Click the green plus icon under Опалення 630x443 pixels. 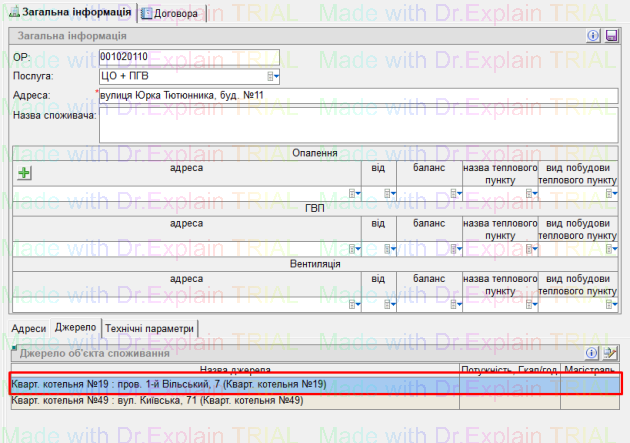25,173
